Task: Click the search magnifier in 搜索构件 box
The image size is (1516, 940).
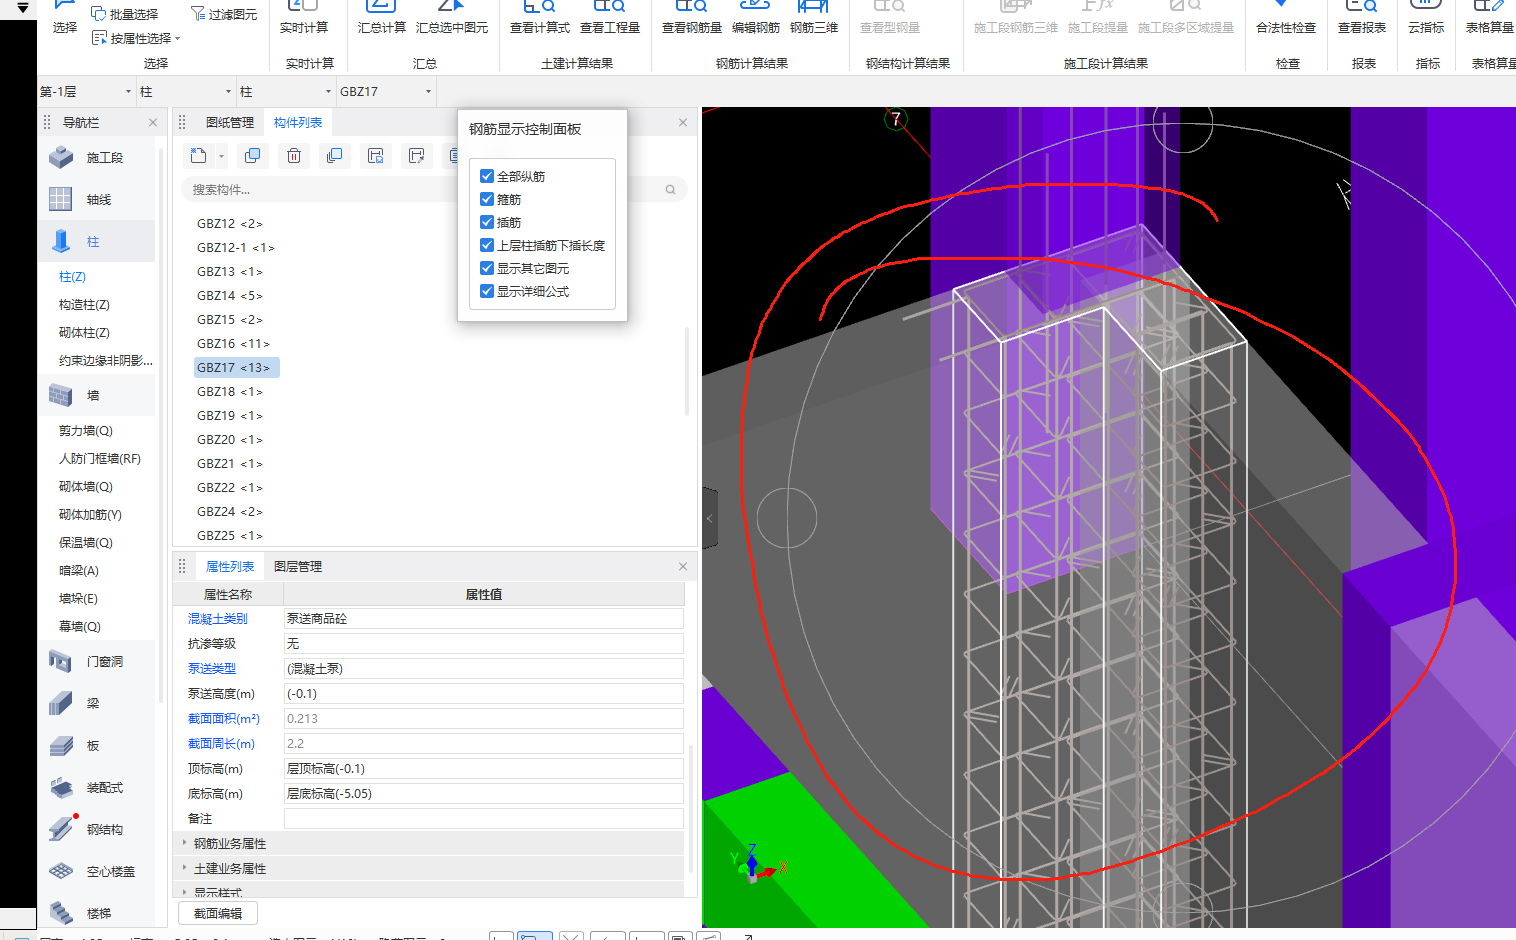Action: (670, 189)
